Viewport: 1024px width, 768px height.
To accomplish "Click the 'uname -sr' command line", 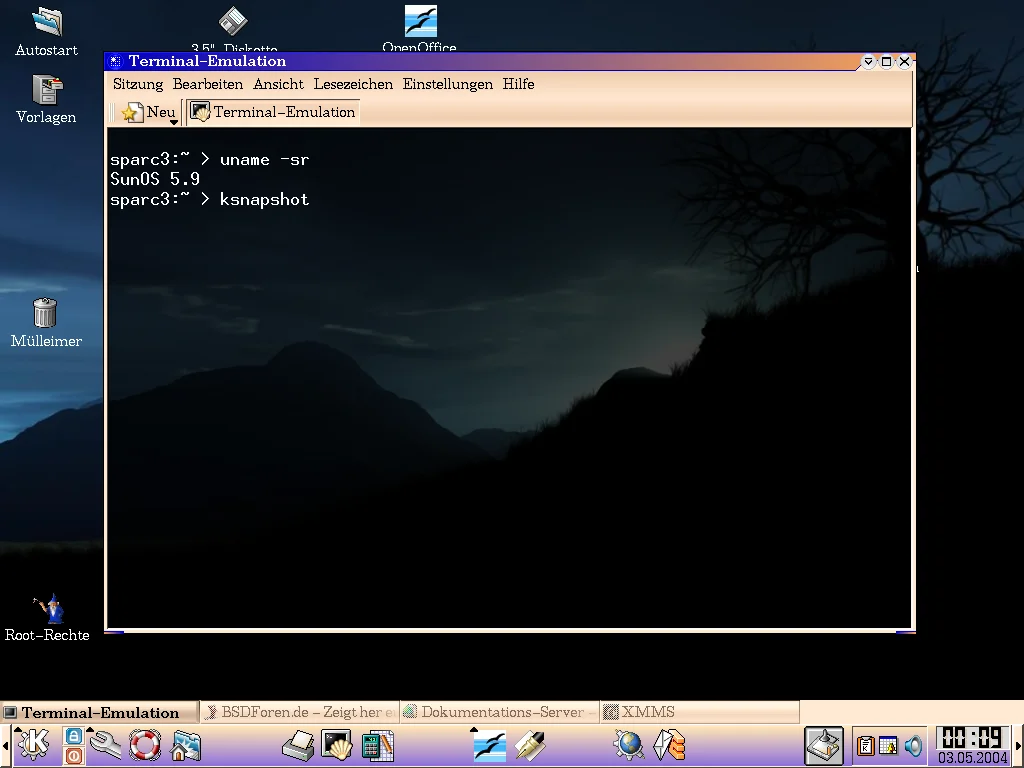I will (x=264, y=160).
